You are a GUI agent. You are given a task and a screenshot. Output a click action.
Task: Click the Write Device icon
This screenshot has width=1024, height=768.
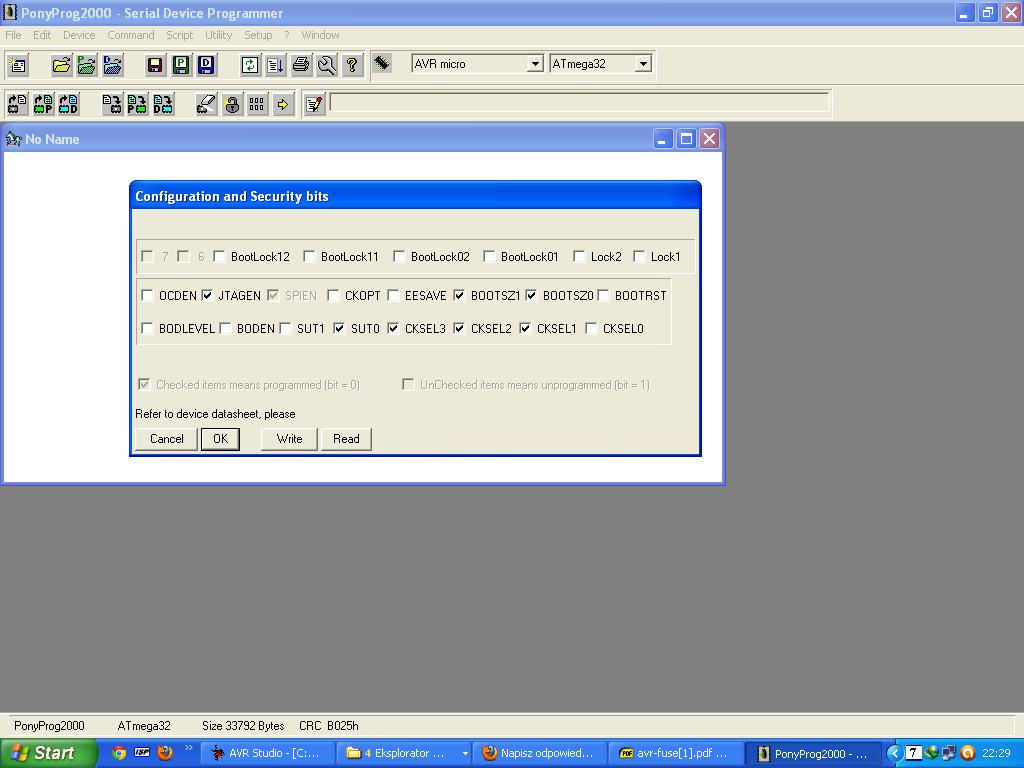click(x=112, y=104)
